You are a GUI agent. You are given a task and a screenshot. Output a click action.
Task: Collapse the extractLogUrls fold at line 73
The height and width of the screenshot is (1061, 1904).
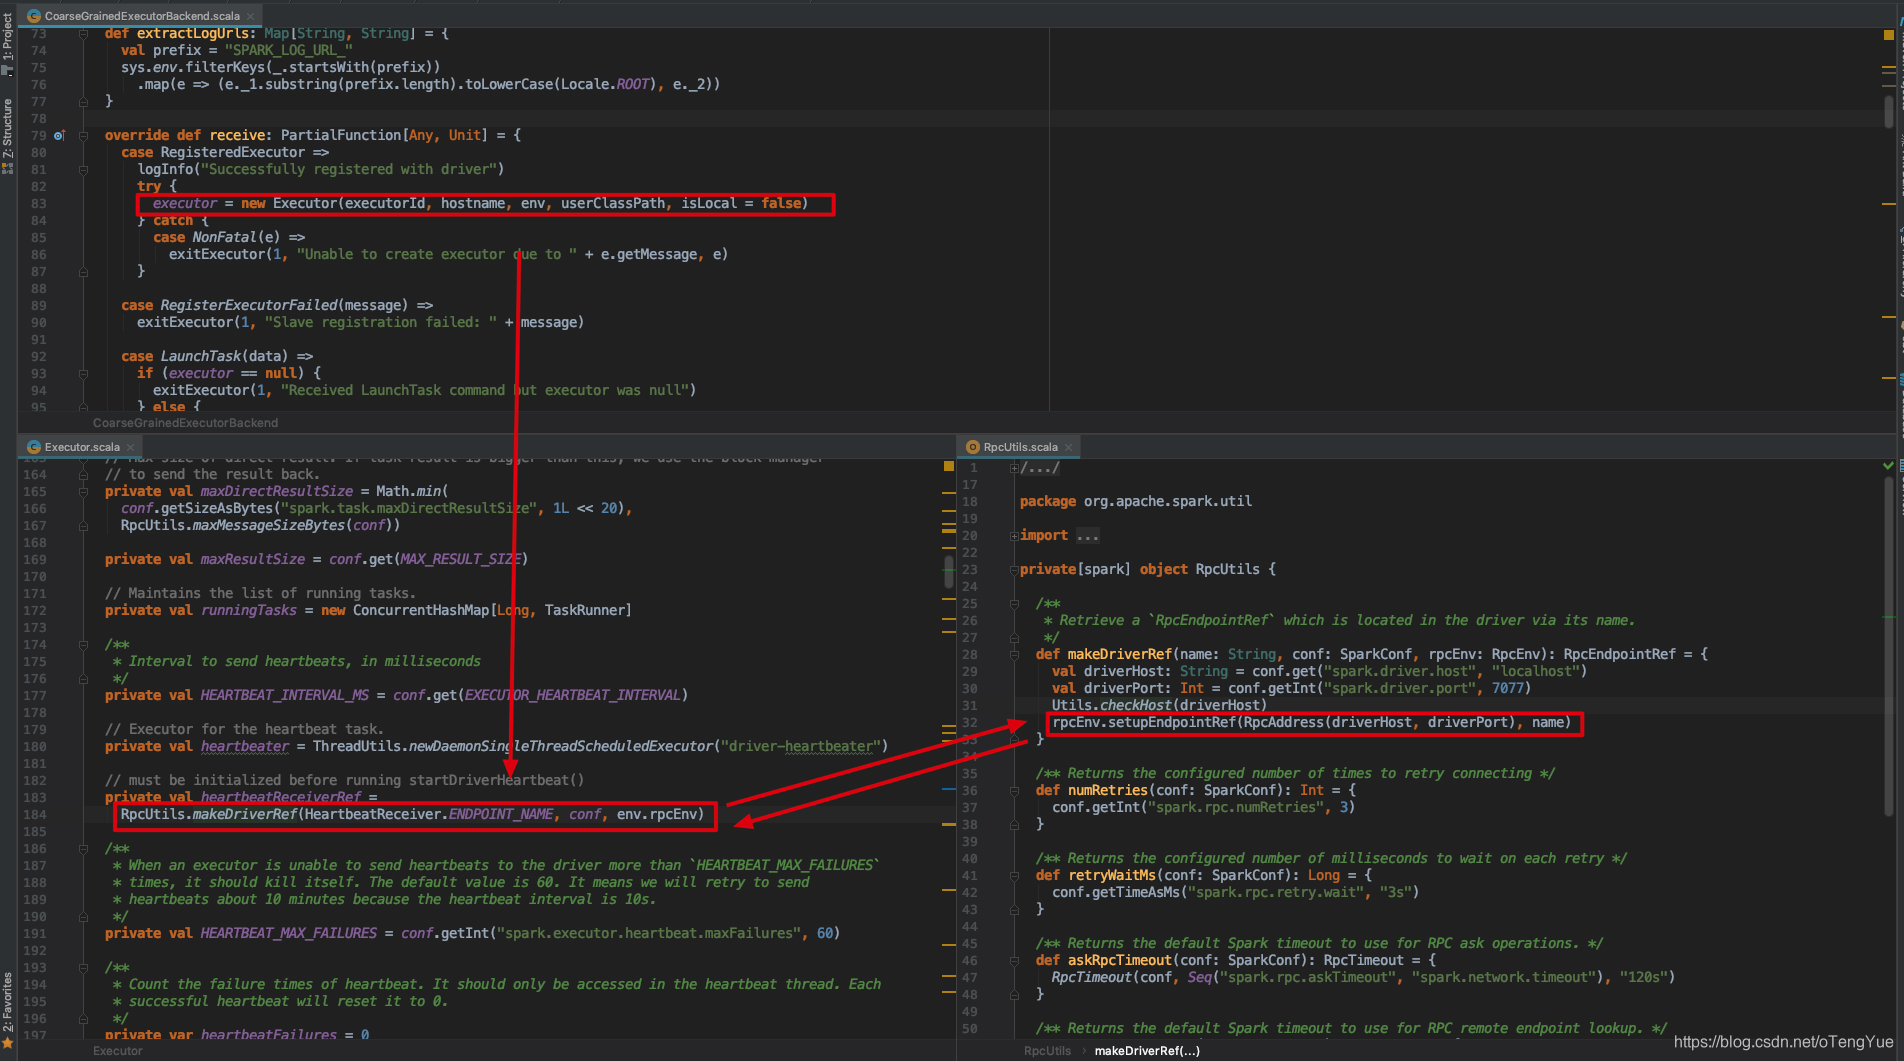point(83,34)
